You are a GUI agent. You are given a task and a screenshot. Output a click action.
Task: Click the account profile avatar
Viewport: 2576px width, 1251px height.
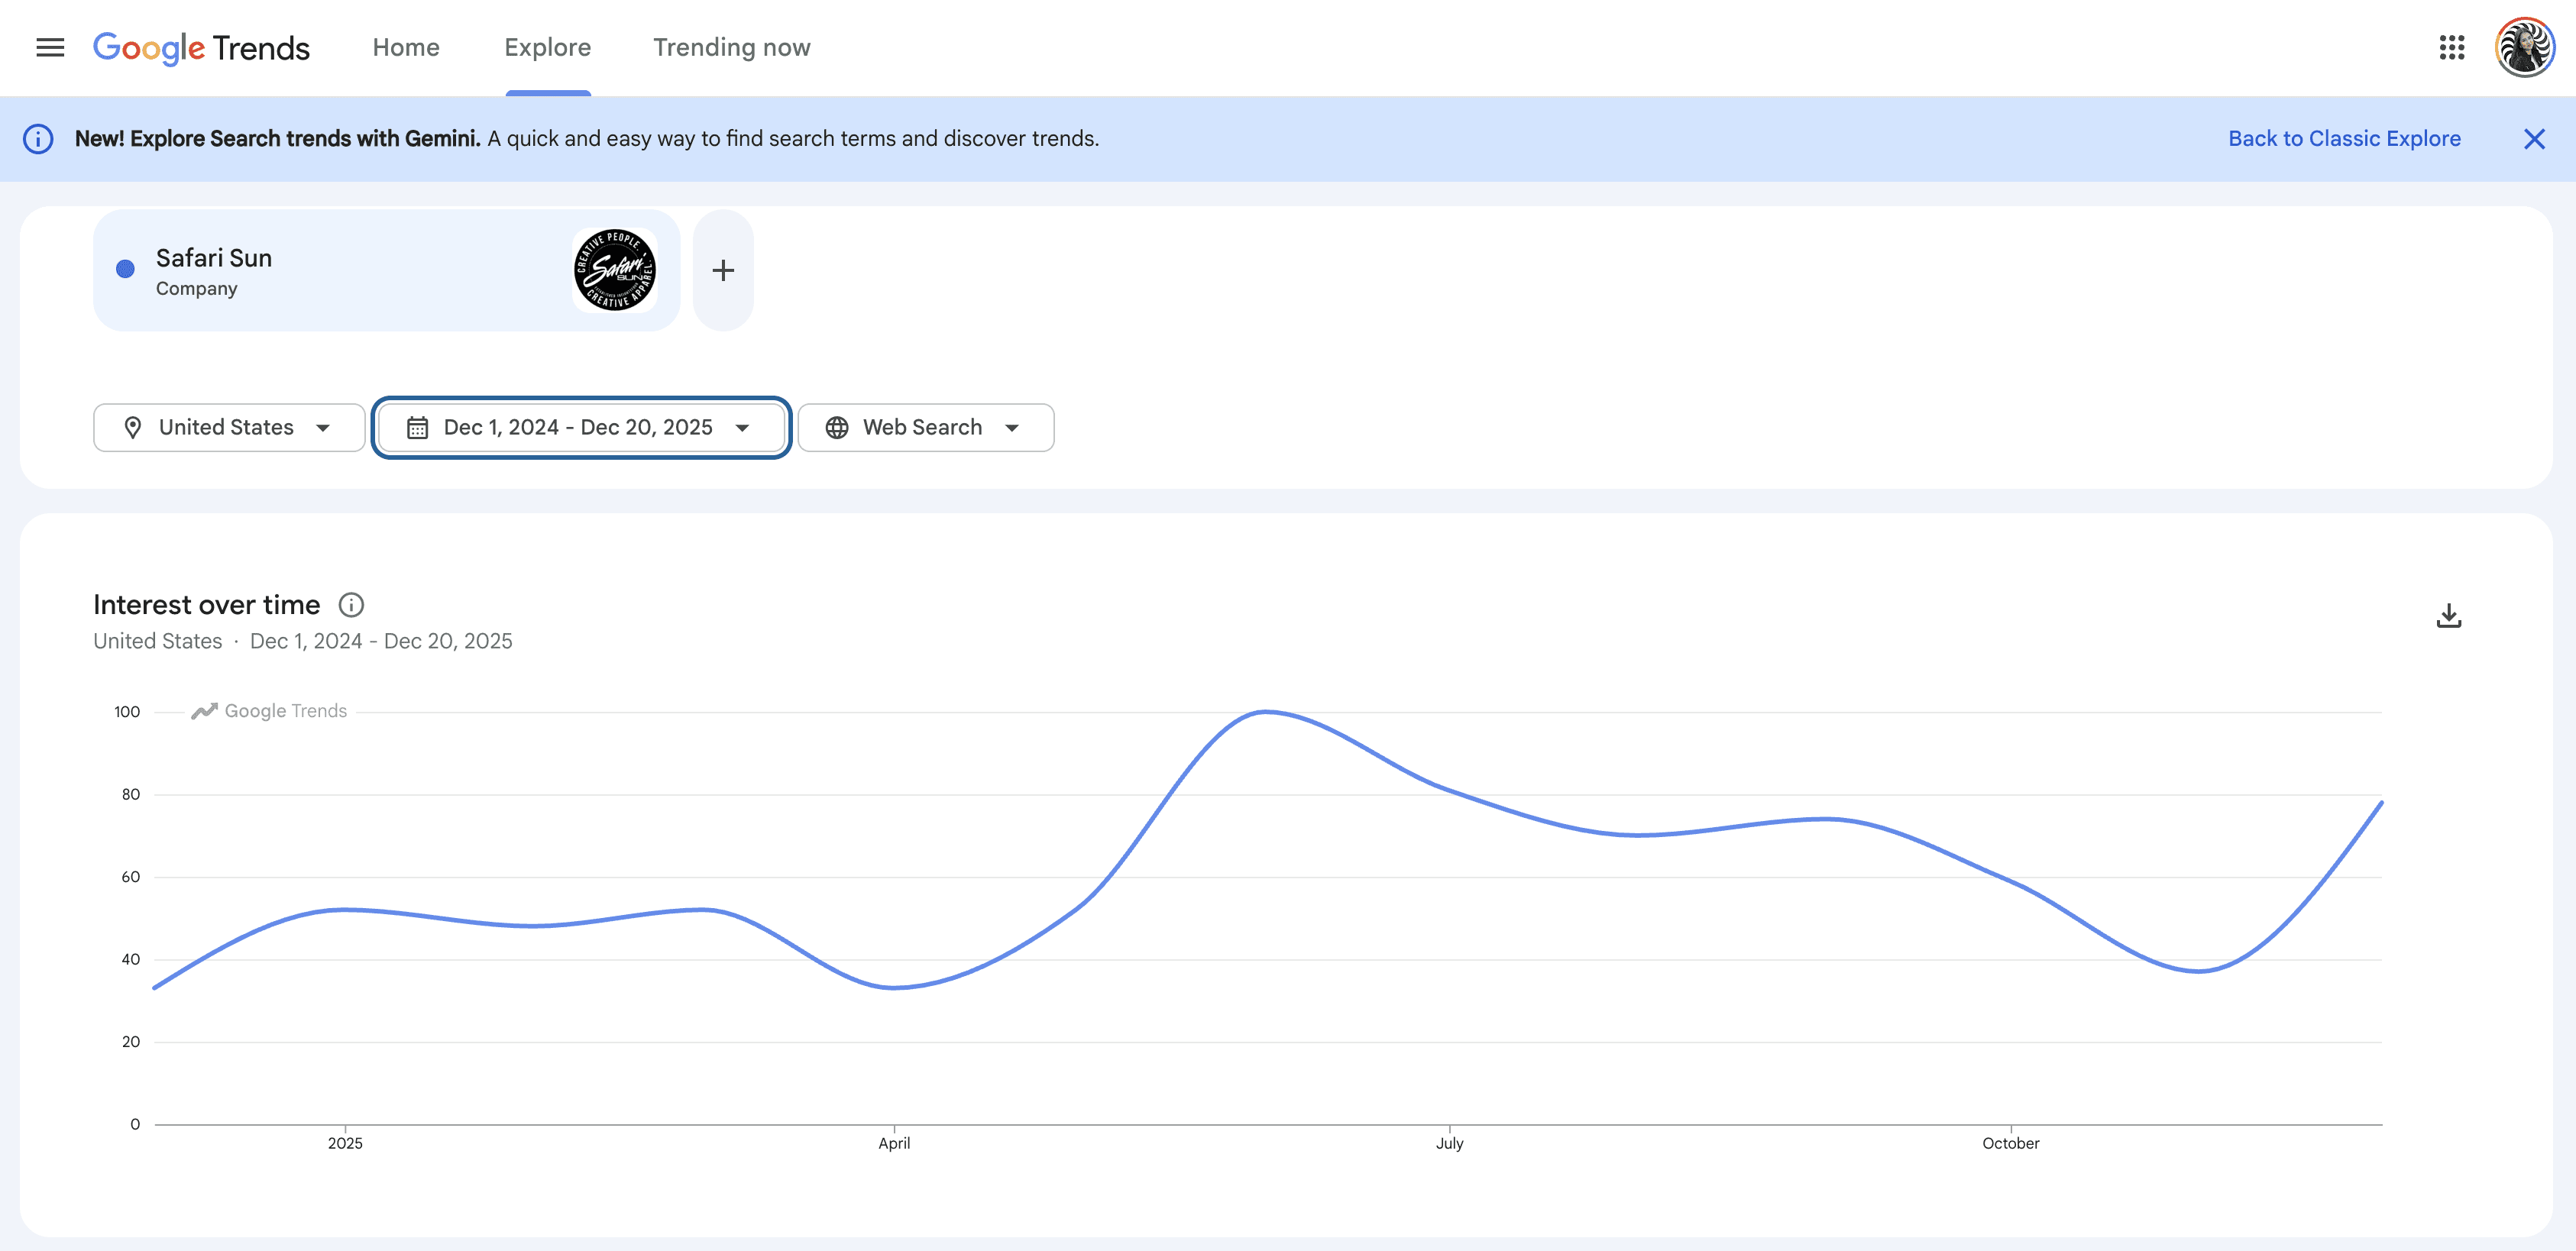coord(2524,47)
